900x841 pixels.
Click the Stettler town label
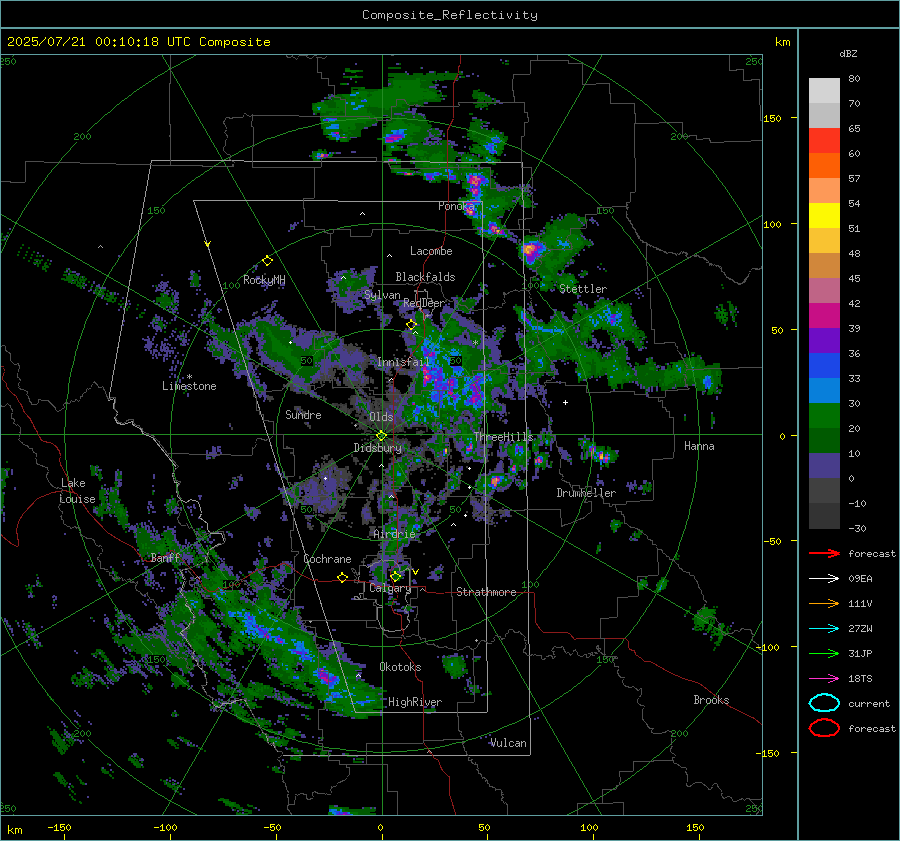(583, 289)
